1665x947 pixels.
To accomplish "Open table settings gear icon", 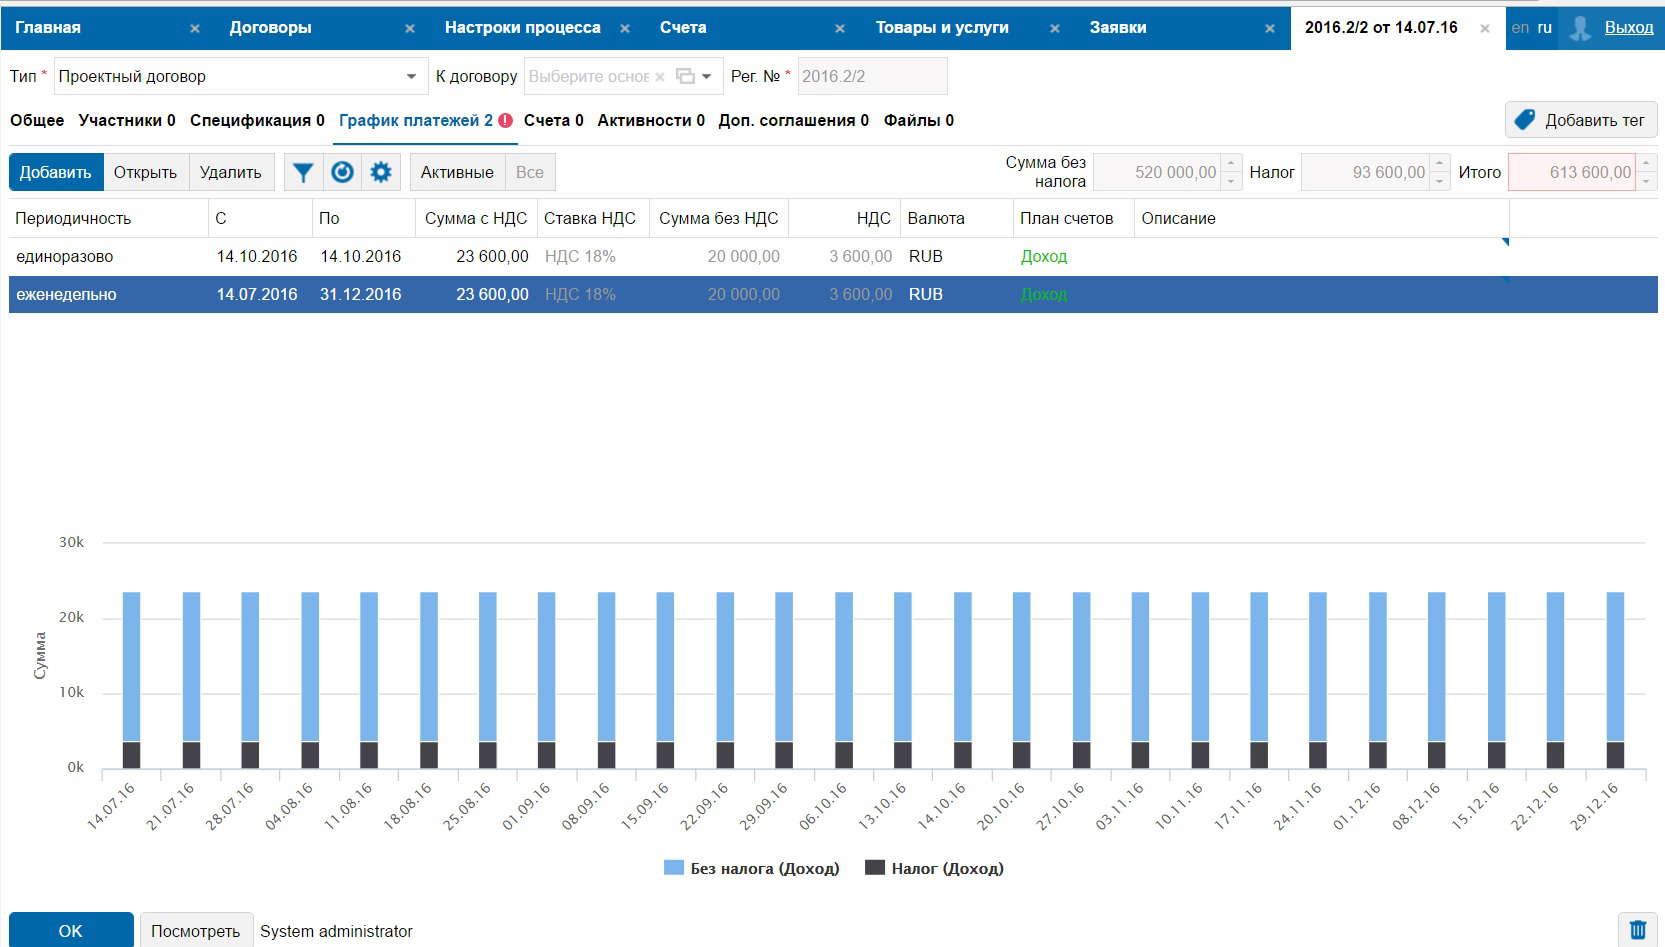I will pyautogui.click(x=381, y=172).
